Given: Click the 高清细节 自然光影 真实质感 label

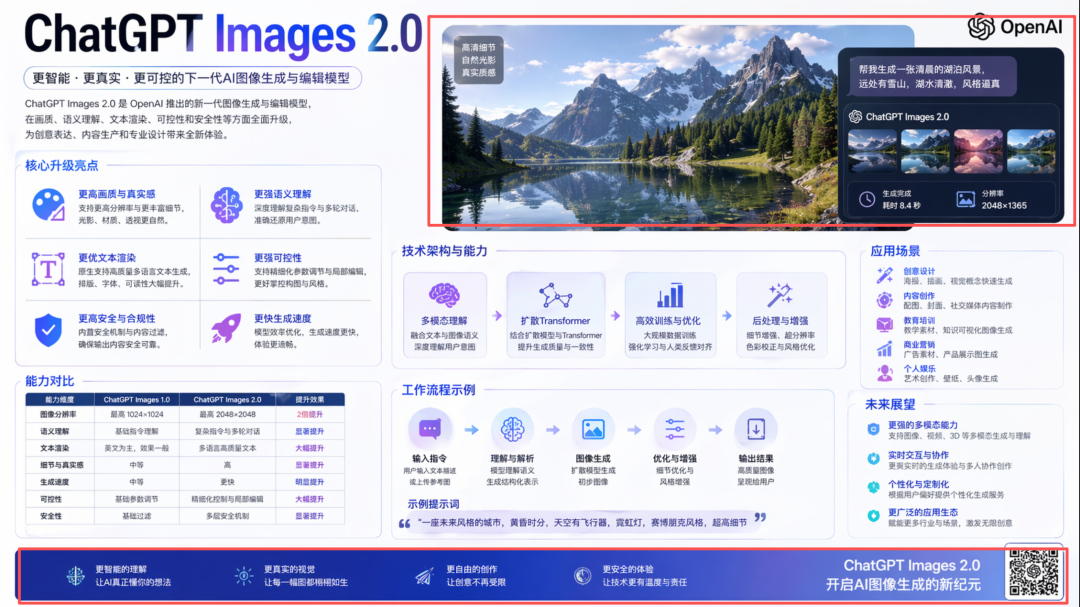Looking at the screenshot, I should tap(478, 60).
